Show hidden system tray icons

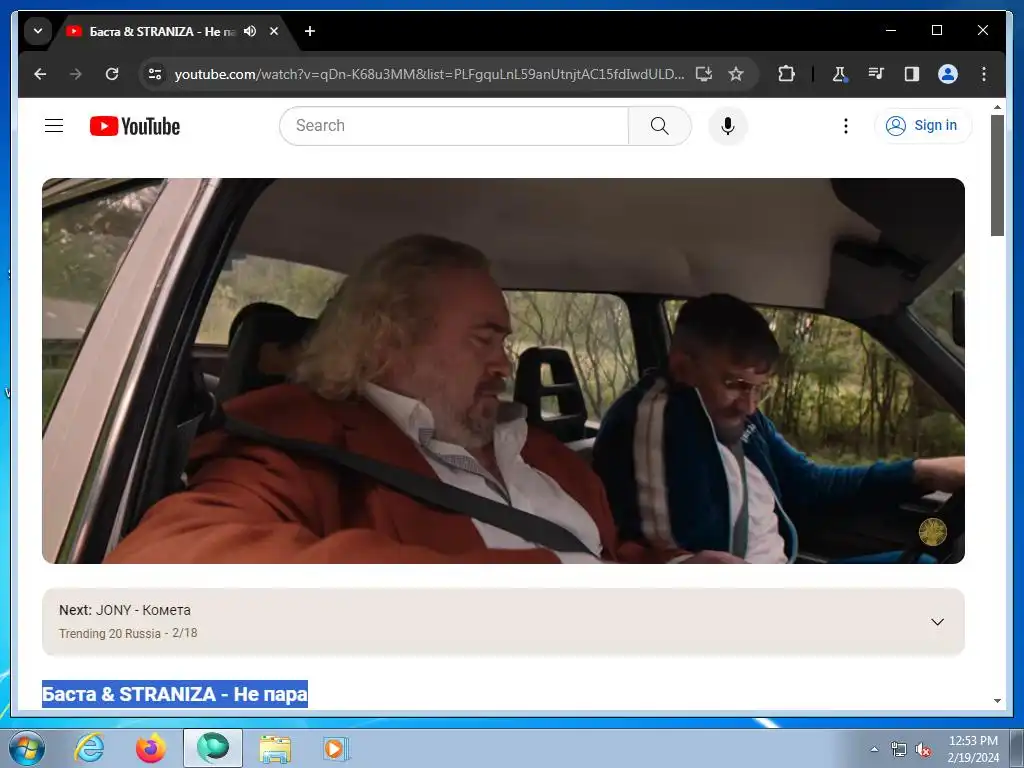pyautogui.click(x=874, y=749)
